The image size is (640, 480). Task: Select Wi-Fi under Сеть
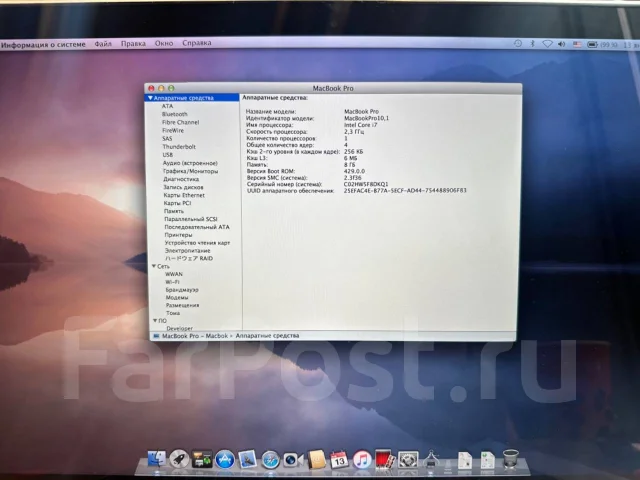click(x=172, y=282)
